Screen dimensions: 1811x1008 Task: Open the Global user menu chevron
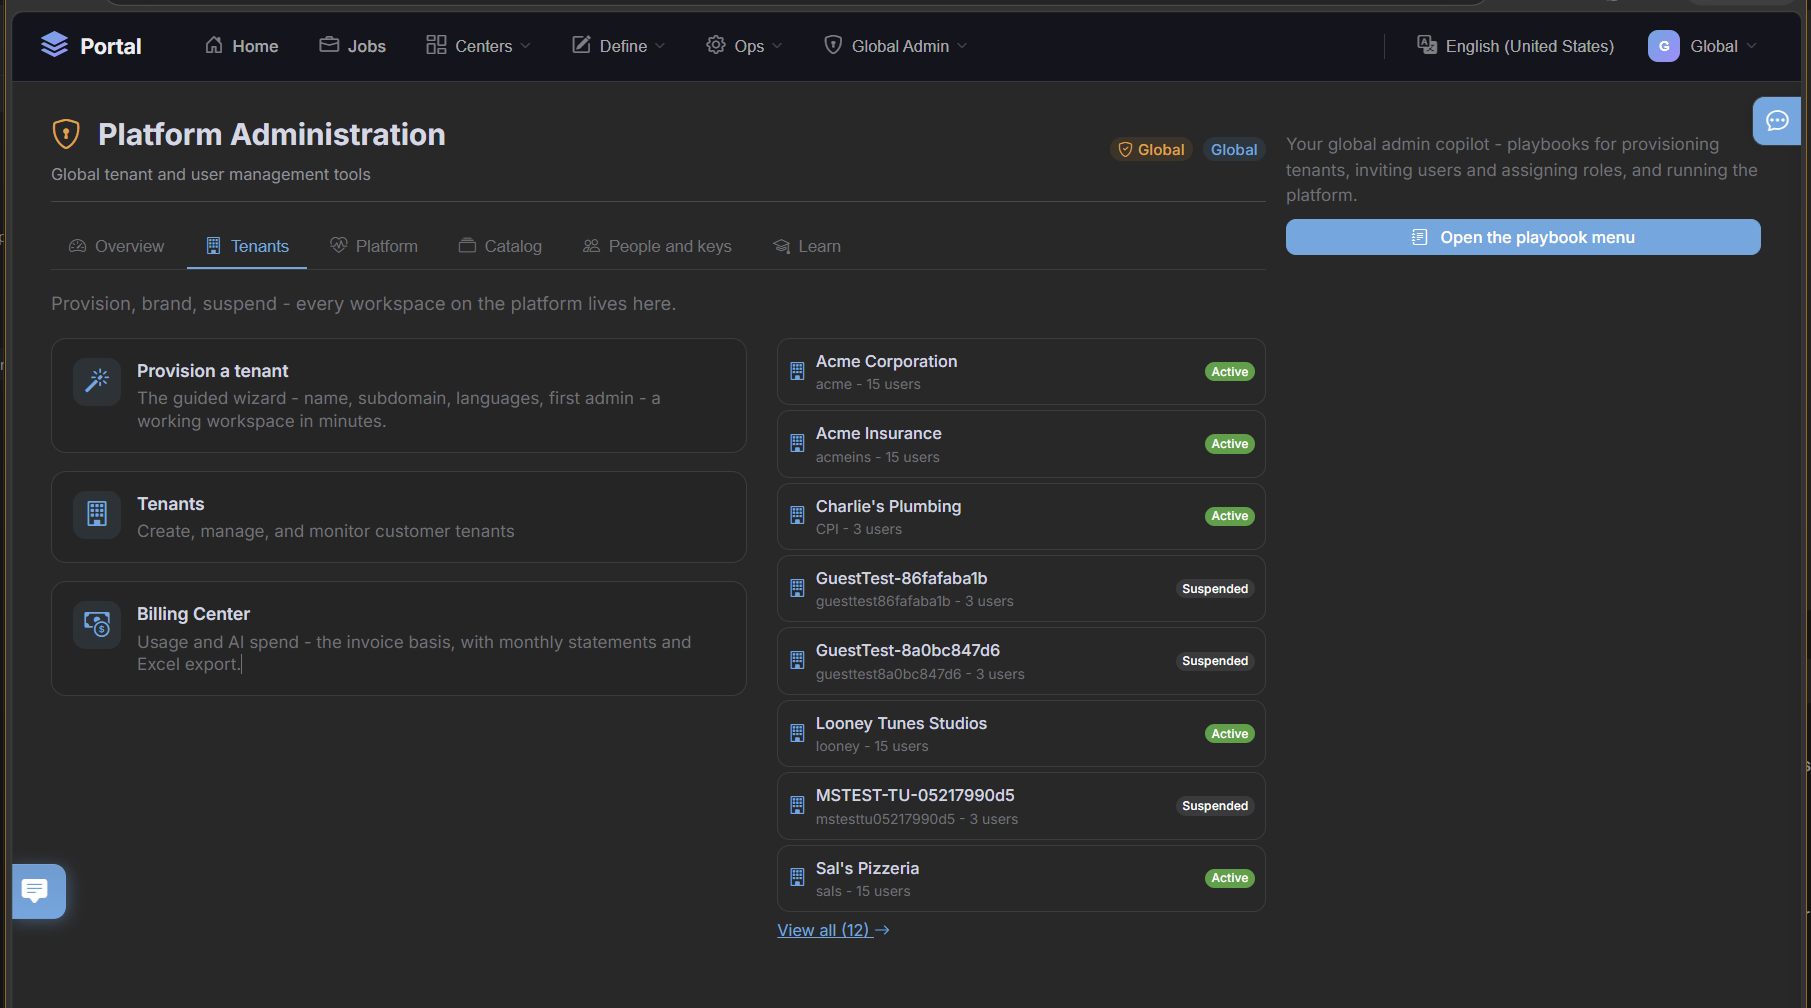click(1751, 46)
